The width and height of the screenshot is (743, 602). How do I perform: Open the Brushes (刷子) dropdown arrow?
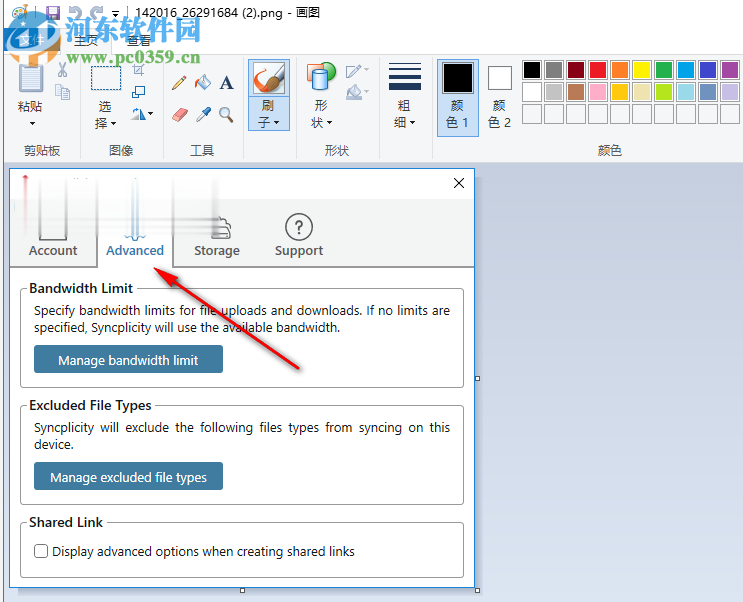coord(276,123)
